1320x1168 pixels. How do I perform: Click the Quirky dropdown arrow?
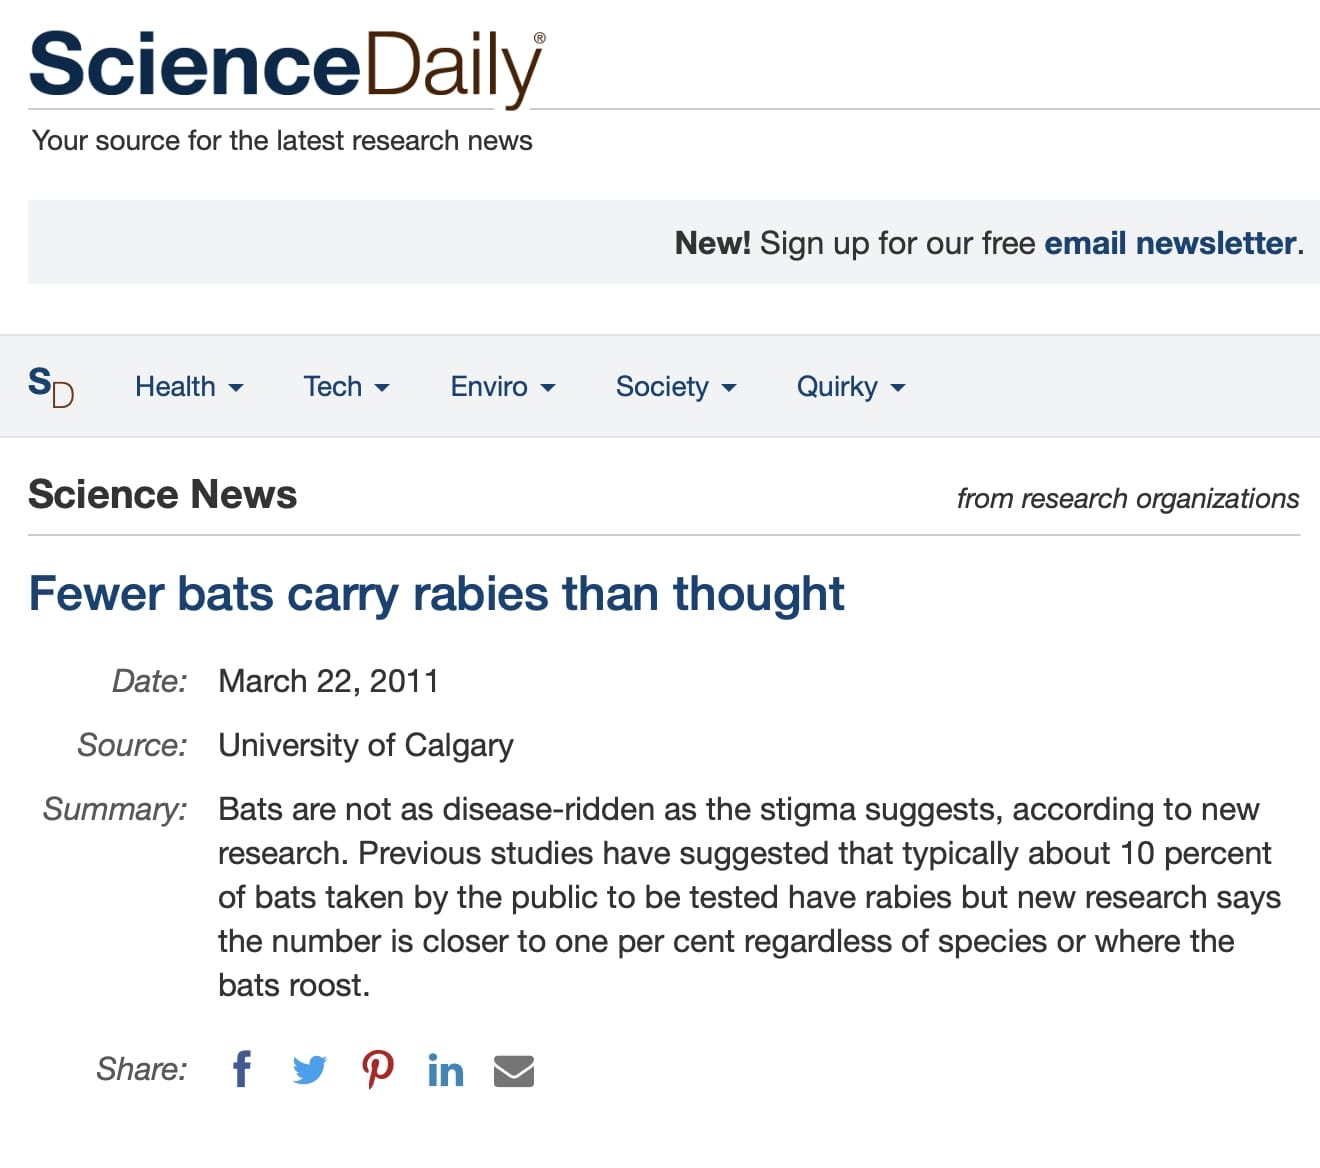(x=898, y=388)
